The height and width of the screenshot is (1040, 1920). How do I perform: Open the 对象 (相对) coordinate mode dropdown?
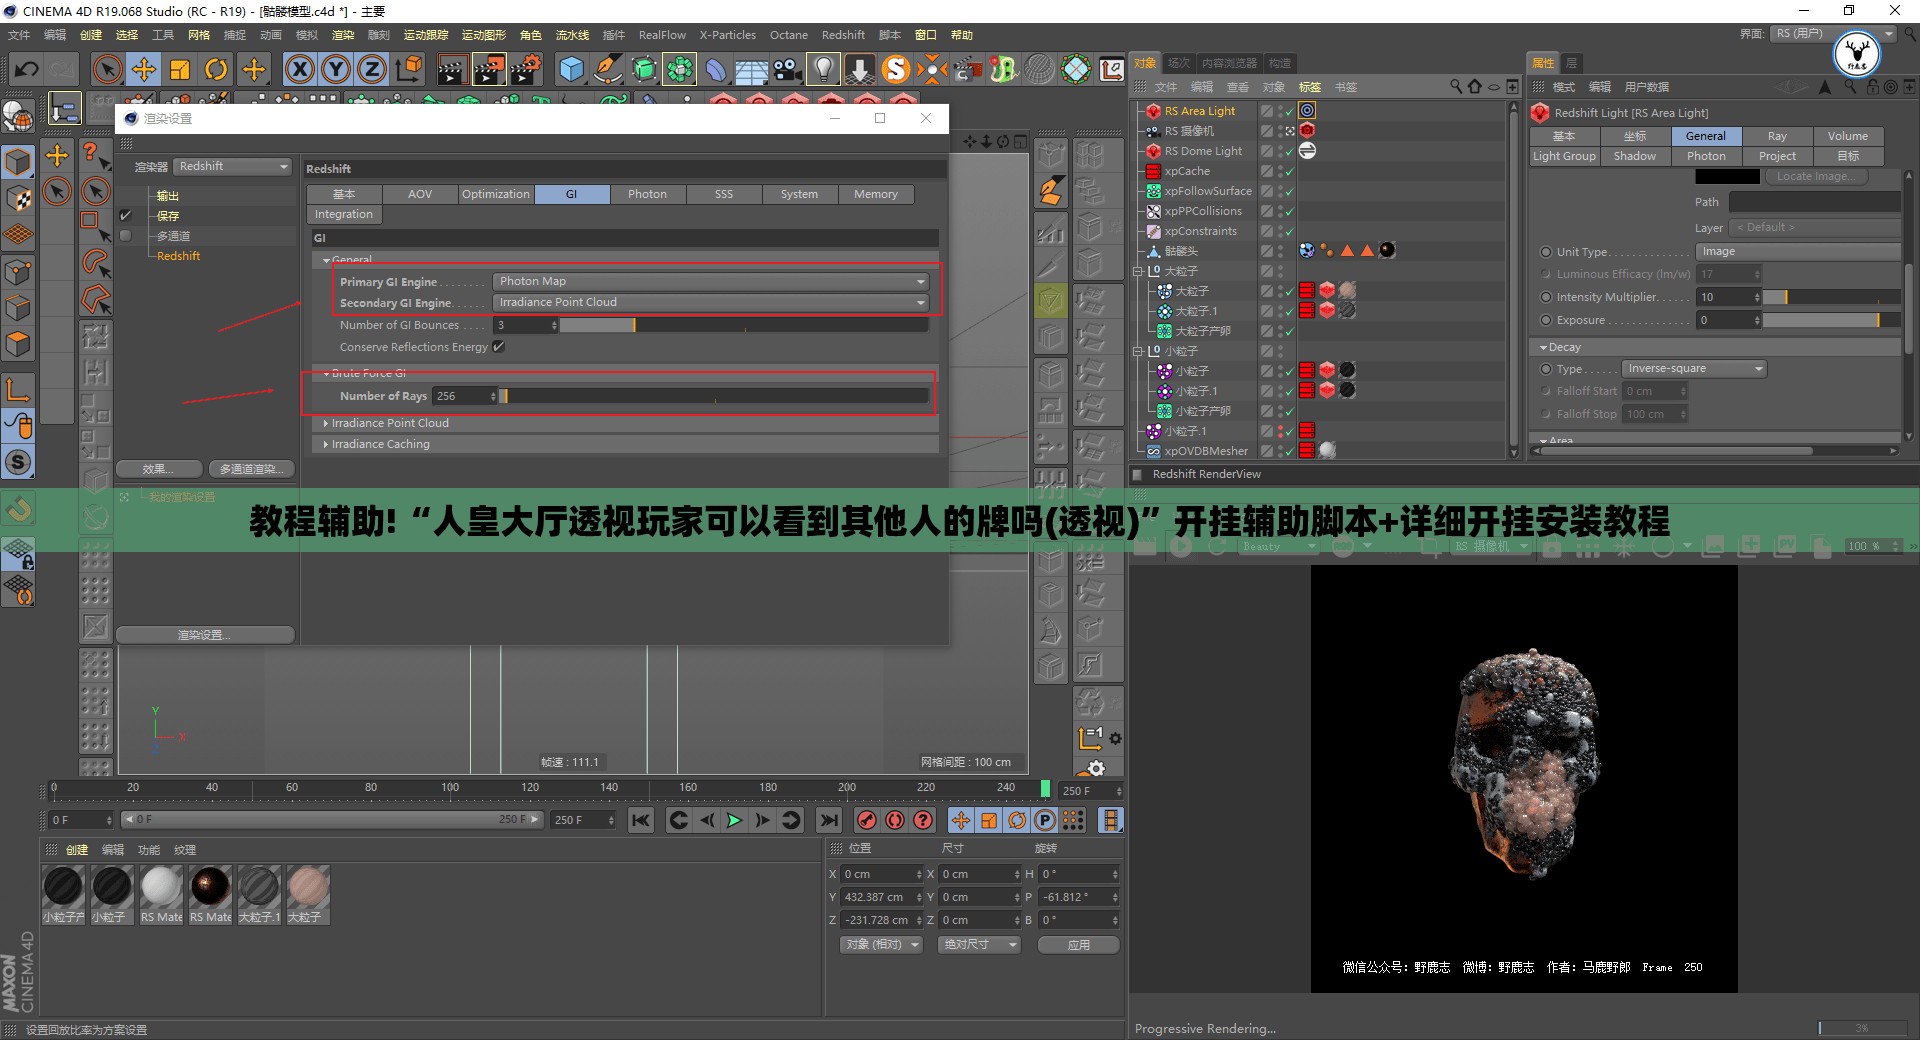click(881, 945)
